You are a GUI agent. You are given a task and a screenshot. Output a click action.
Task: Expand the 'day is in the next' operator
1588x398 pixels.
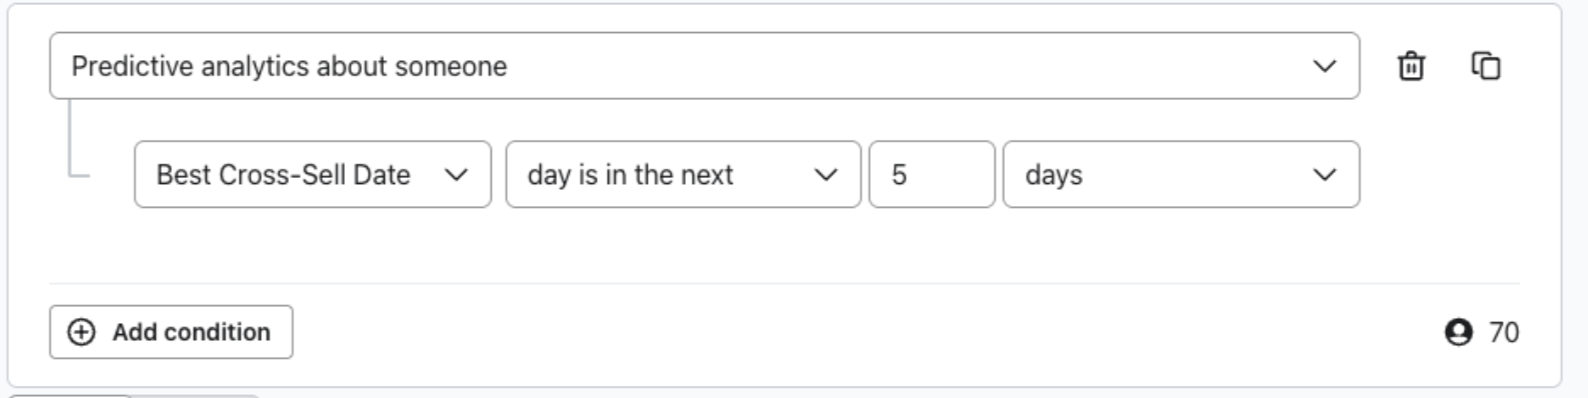click(683, 175)
